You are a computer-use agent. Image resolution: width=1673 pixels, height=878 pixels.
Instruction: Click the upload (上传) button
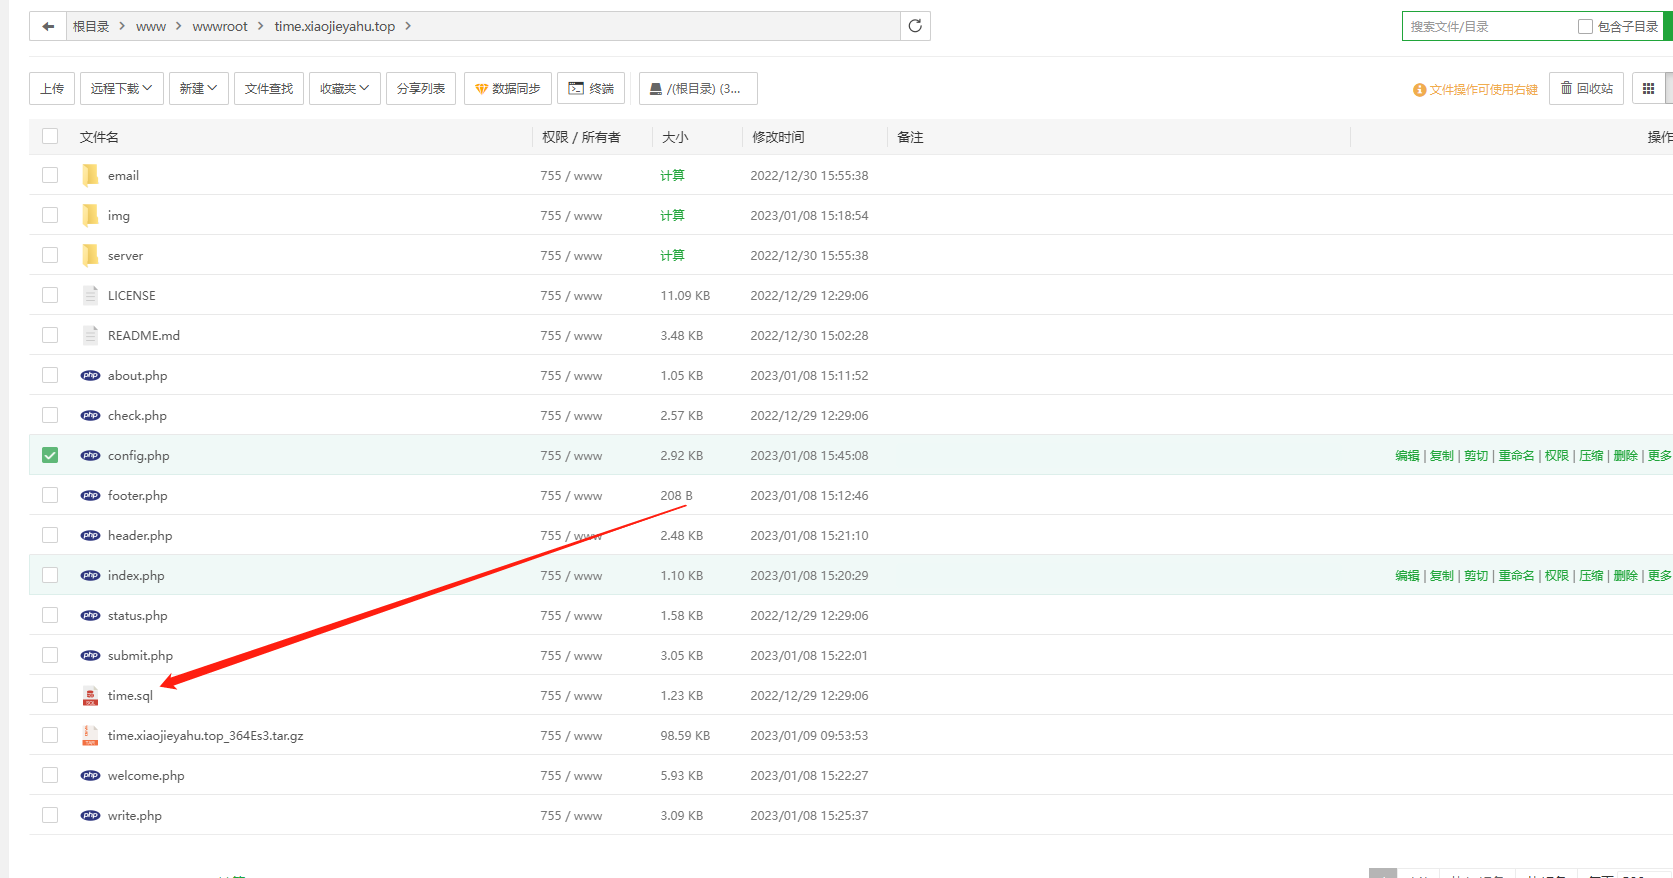(52, 88)
